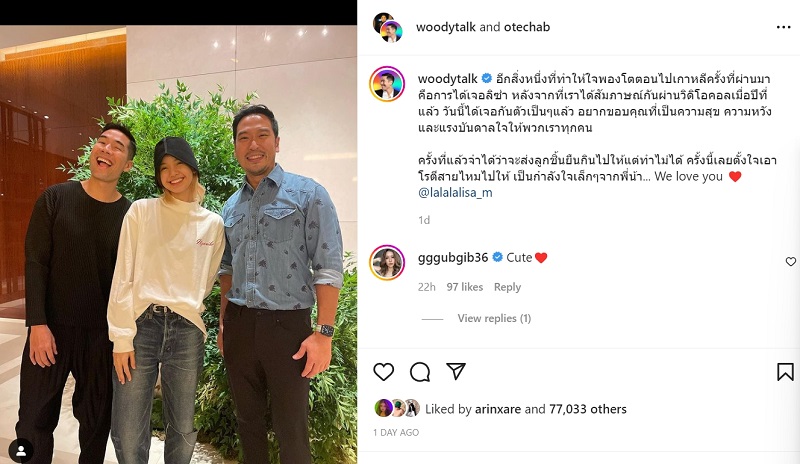The image size is (800, 464).
Task: Expand View replies (1) under the comment
Action: click(x=494, y=319)
